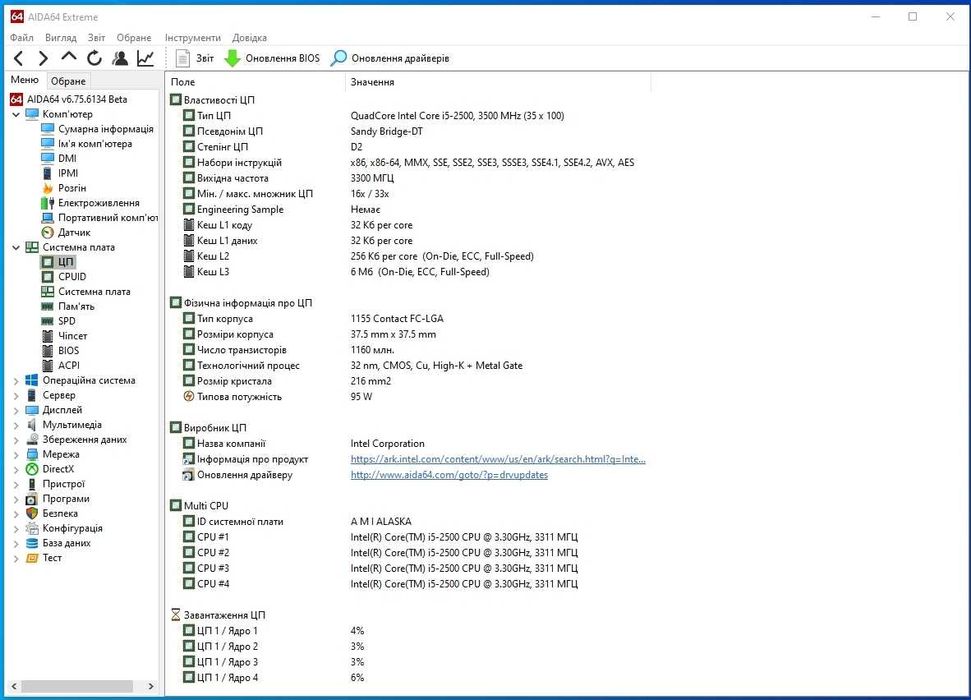This screenshot has width=971, height=700.
Task: Start Оновлення BIOS update
Action: coord(272,58)
